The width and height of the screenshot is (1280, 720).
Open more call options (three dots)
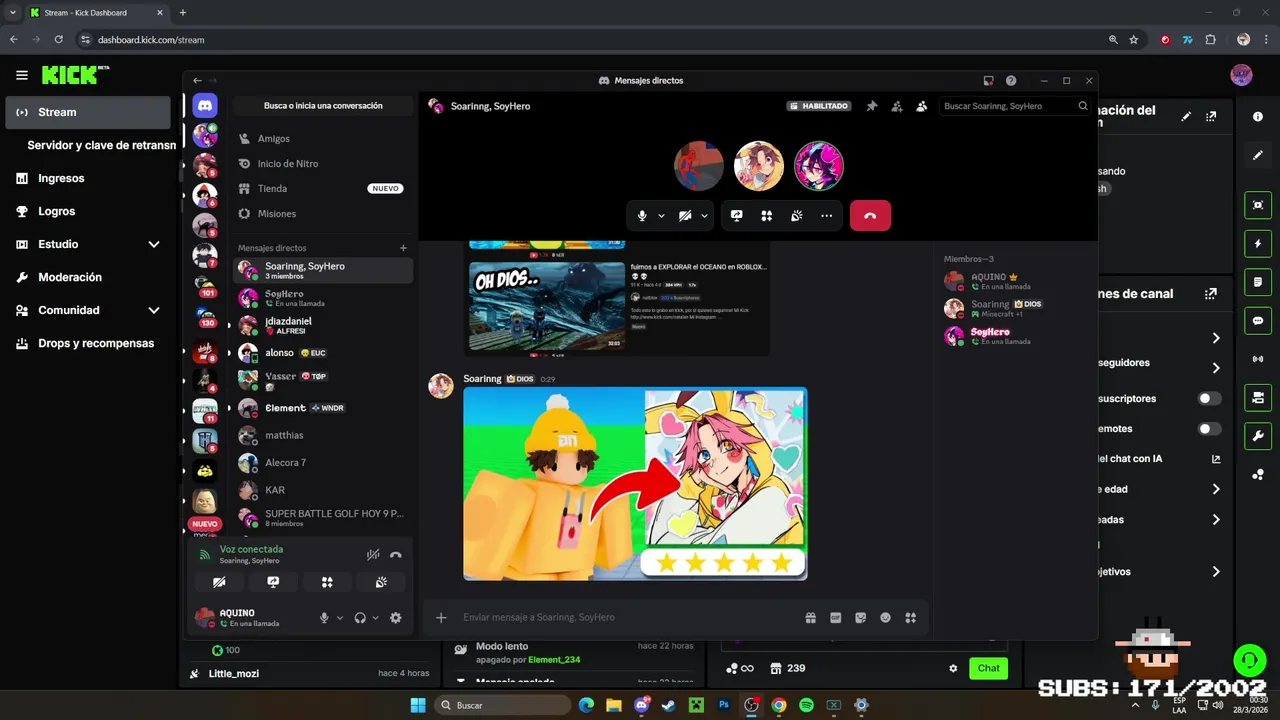point(827,215)
